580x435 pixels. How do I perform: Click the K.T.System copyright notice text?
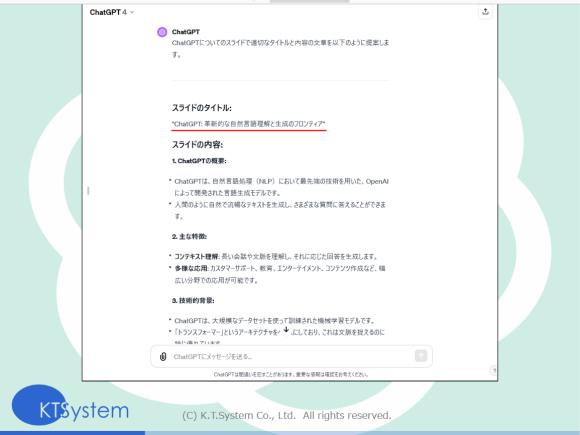pos(287,415)
